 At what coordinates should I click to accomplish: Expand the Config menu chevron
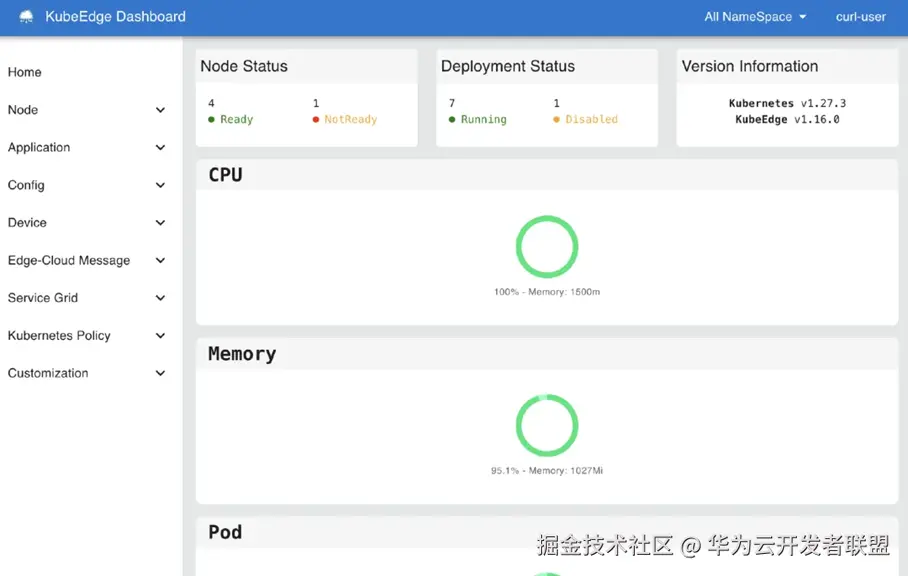click(x=160, y=185)
